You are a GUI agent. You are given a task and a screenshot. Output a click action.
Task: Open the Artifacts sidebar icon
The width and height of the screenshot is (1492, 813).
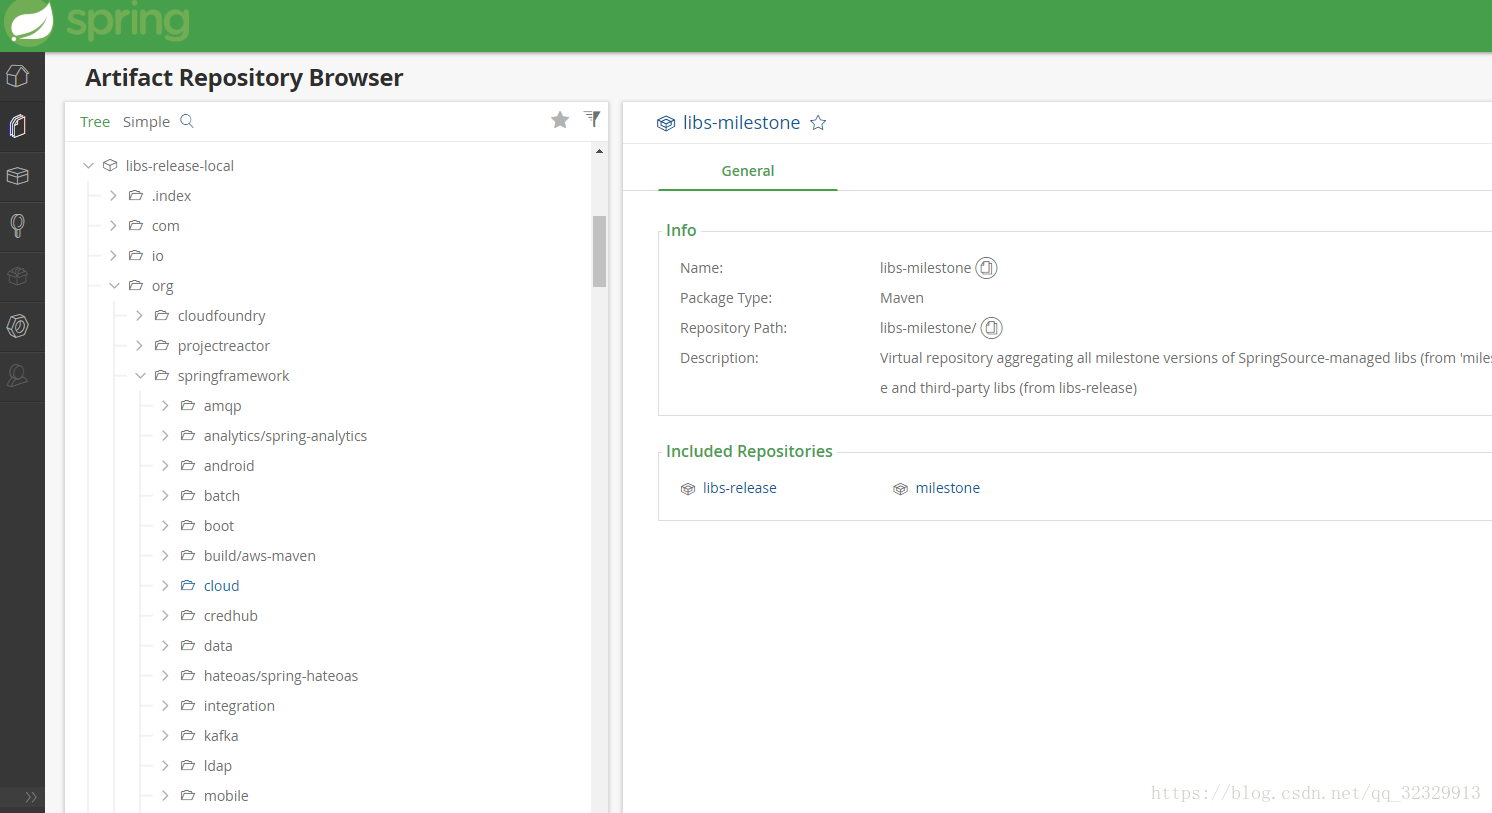pos(18,126)
